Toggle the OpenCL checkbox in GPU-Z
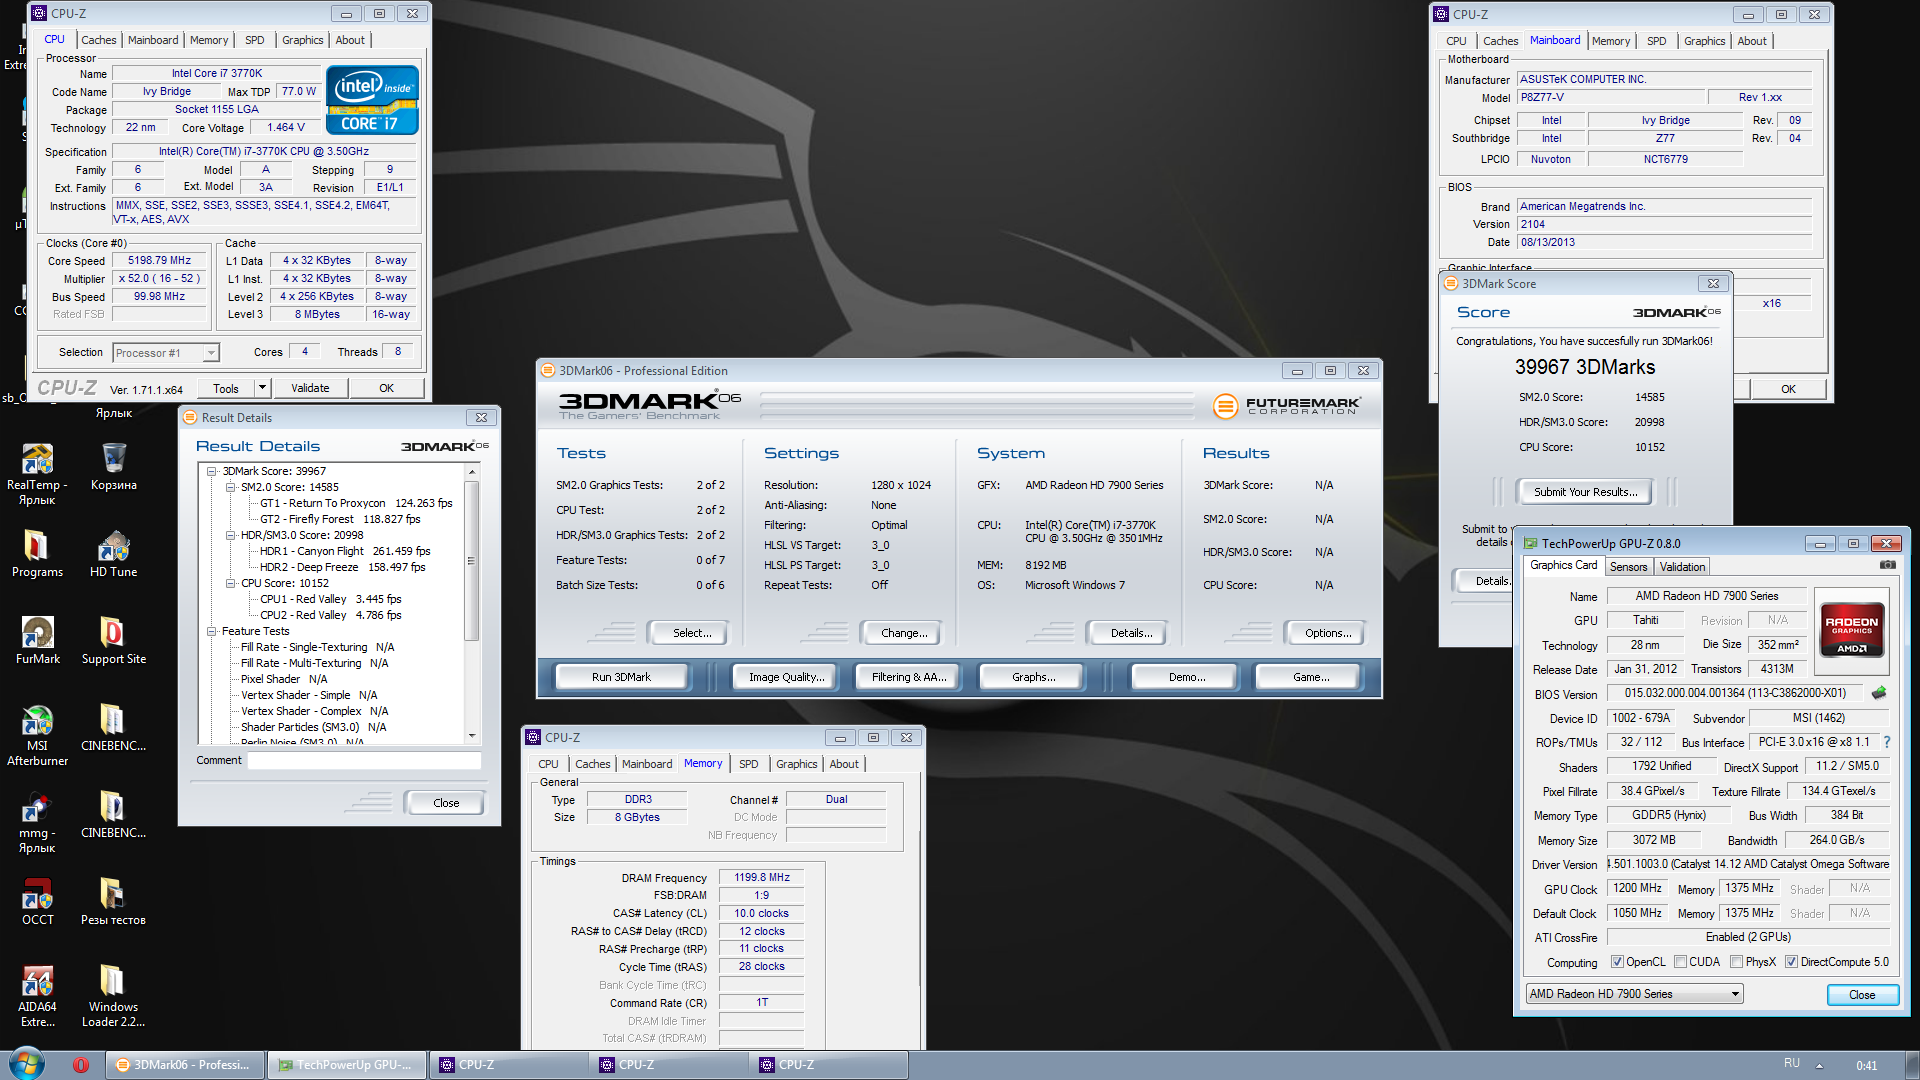1920x1080 pixels. tap(1617, 962)
